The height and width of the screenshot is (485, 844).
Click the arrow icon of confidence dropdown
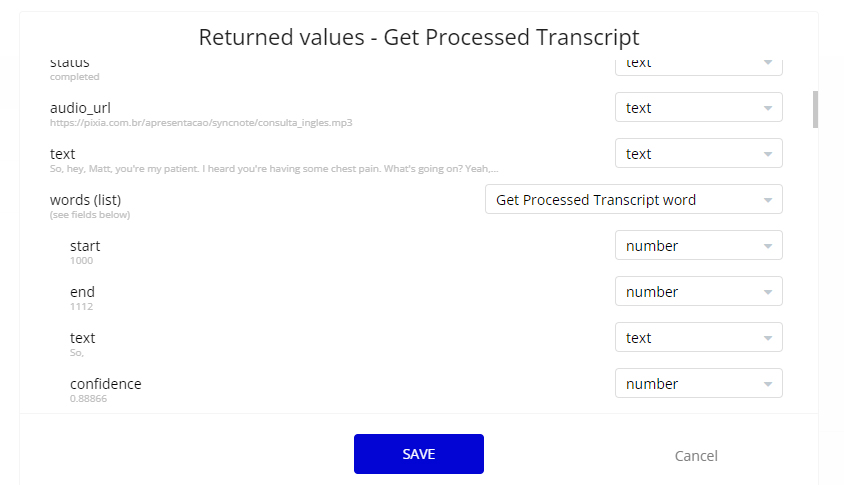click(x=768, y=384)
